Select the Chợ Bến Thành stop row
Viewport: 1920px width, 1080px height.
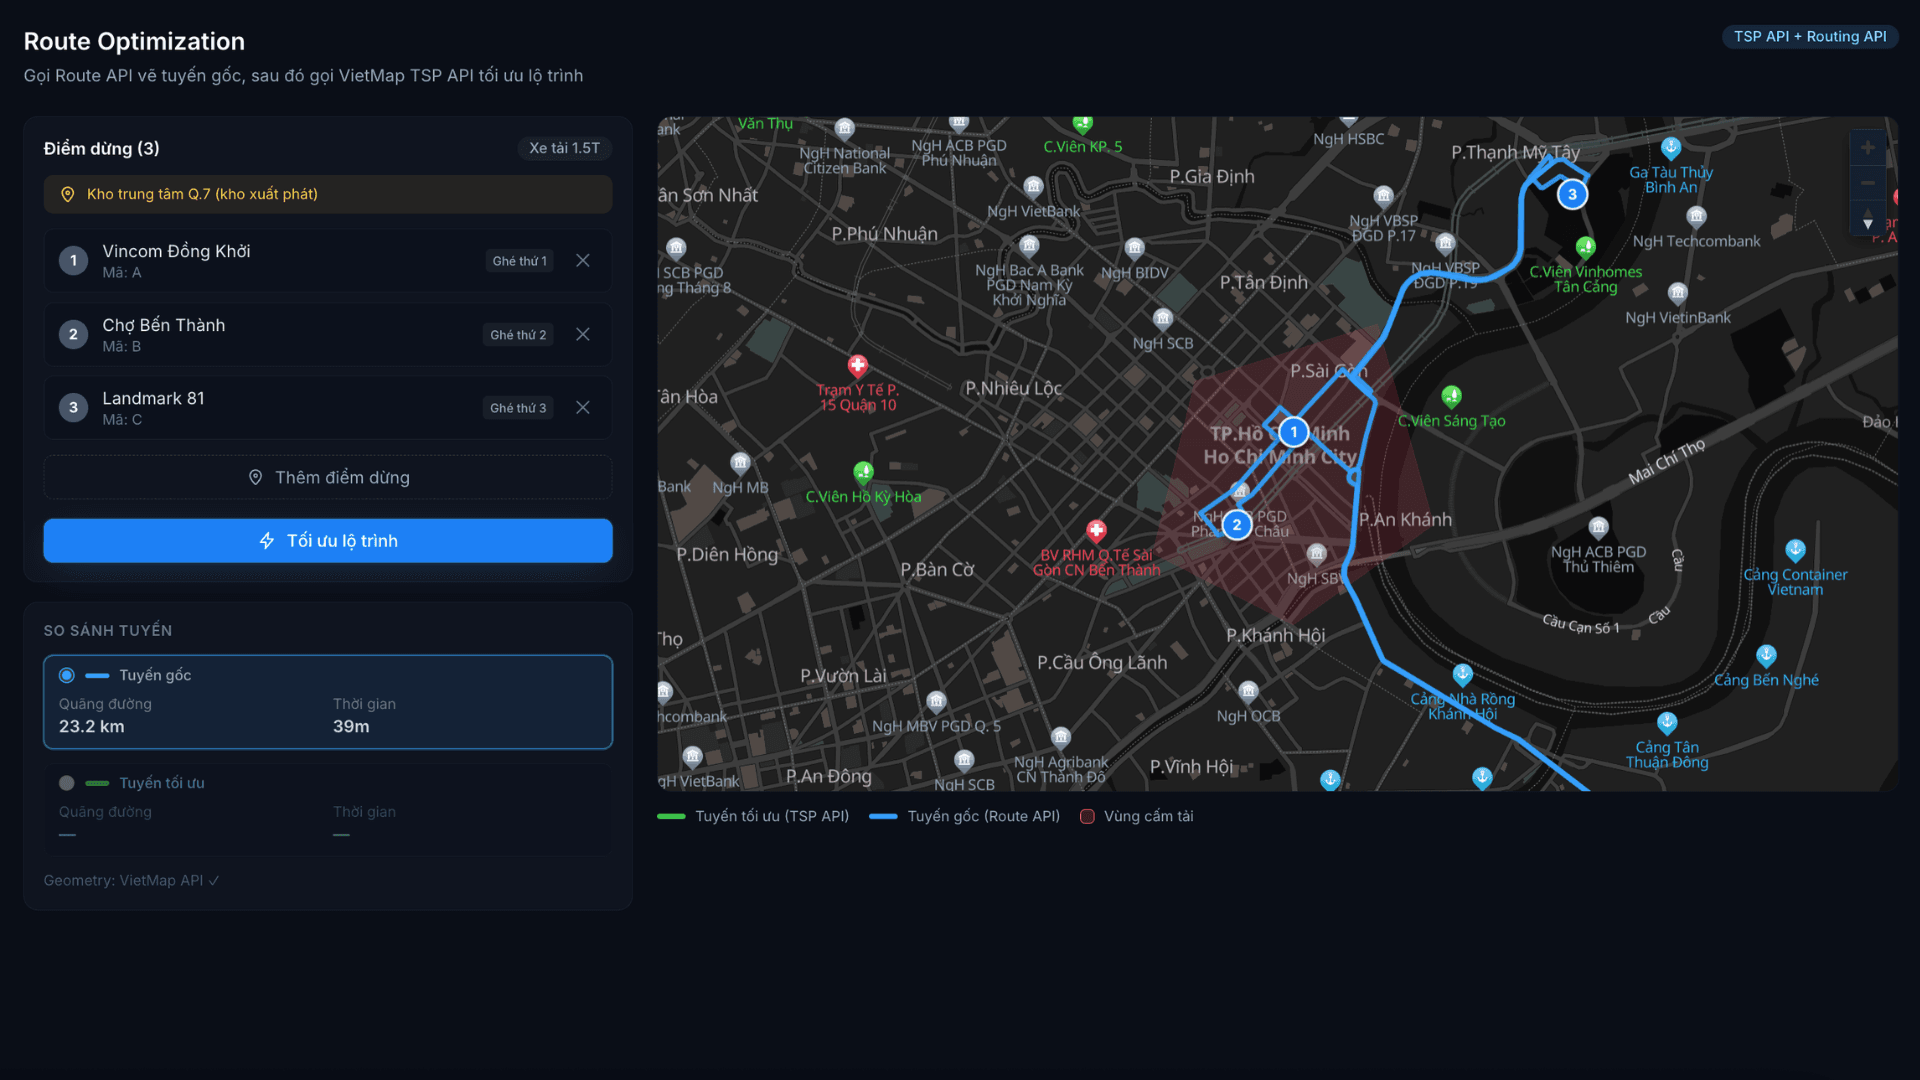tap(328, 335)
